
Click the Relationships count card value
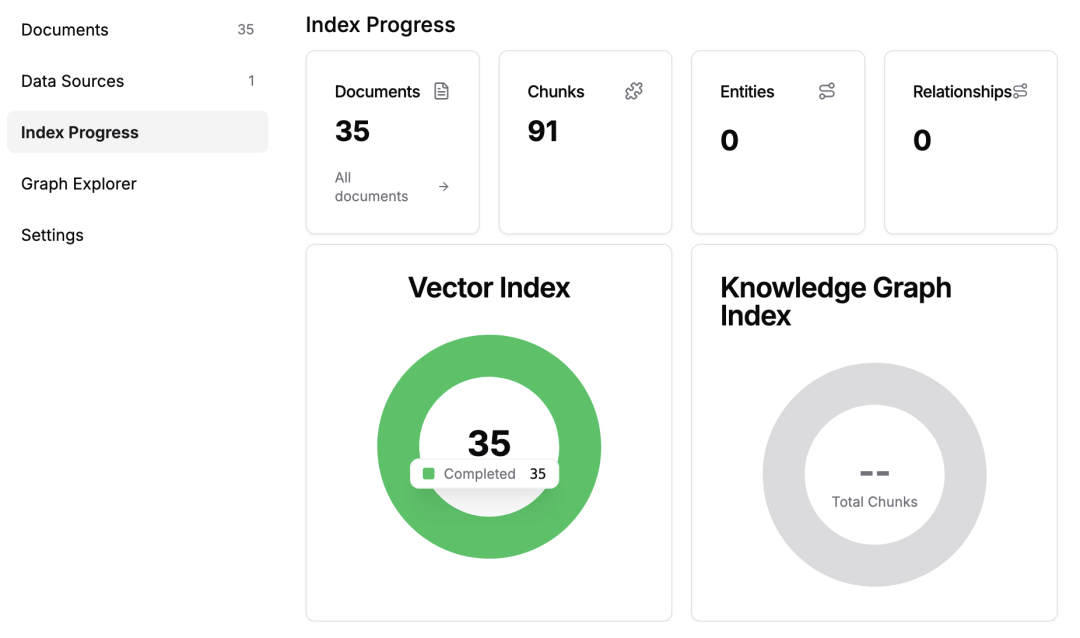point(922,140)
